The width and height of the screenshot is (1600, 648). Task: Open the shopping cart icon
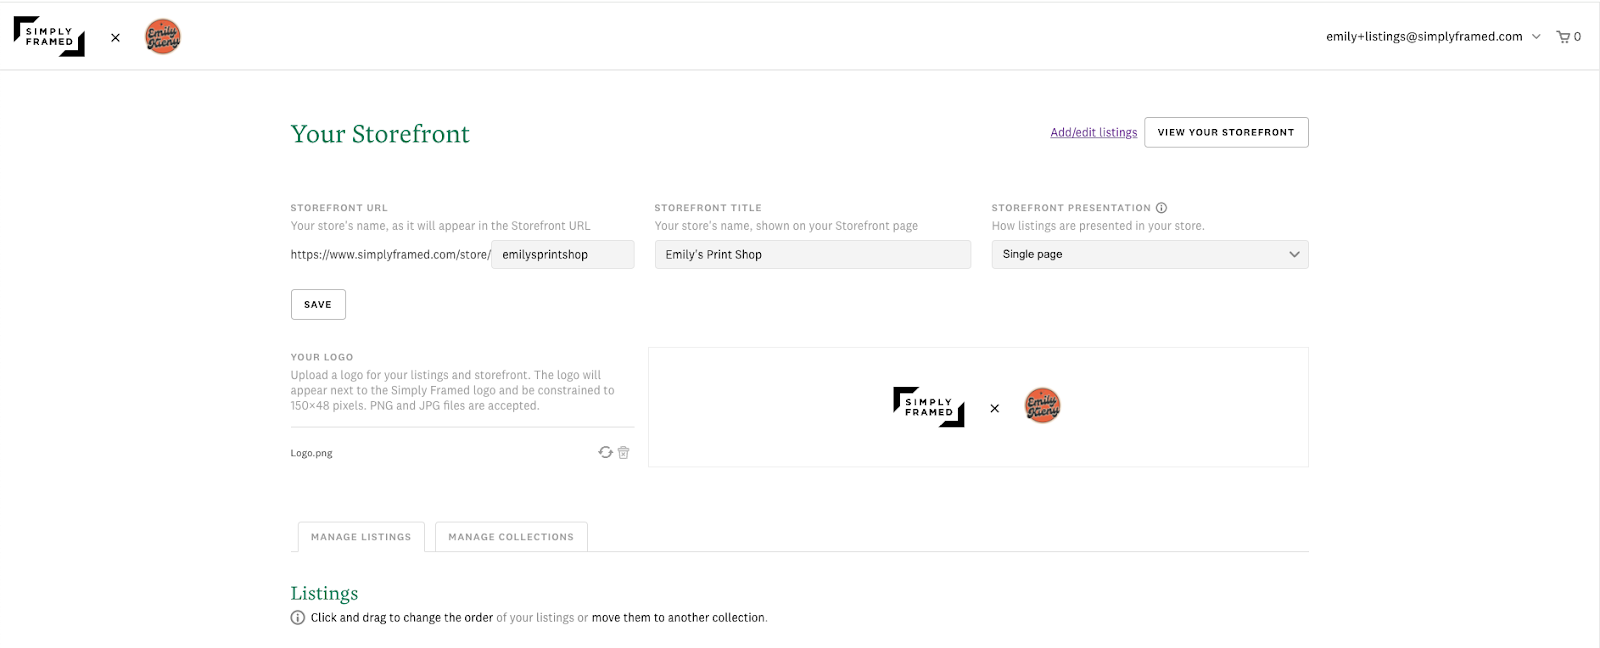[x=1563, y=37]
